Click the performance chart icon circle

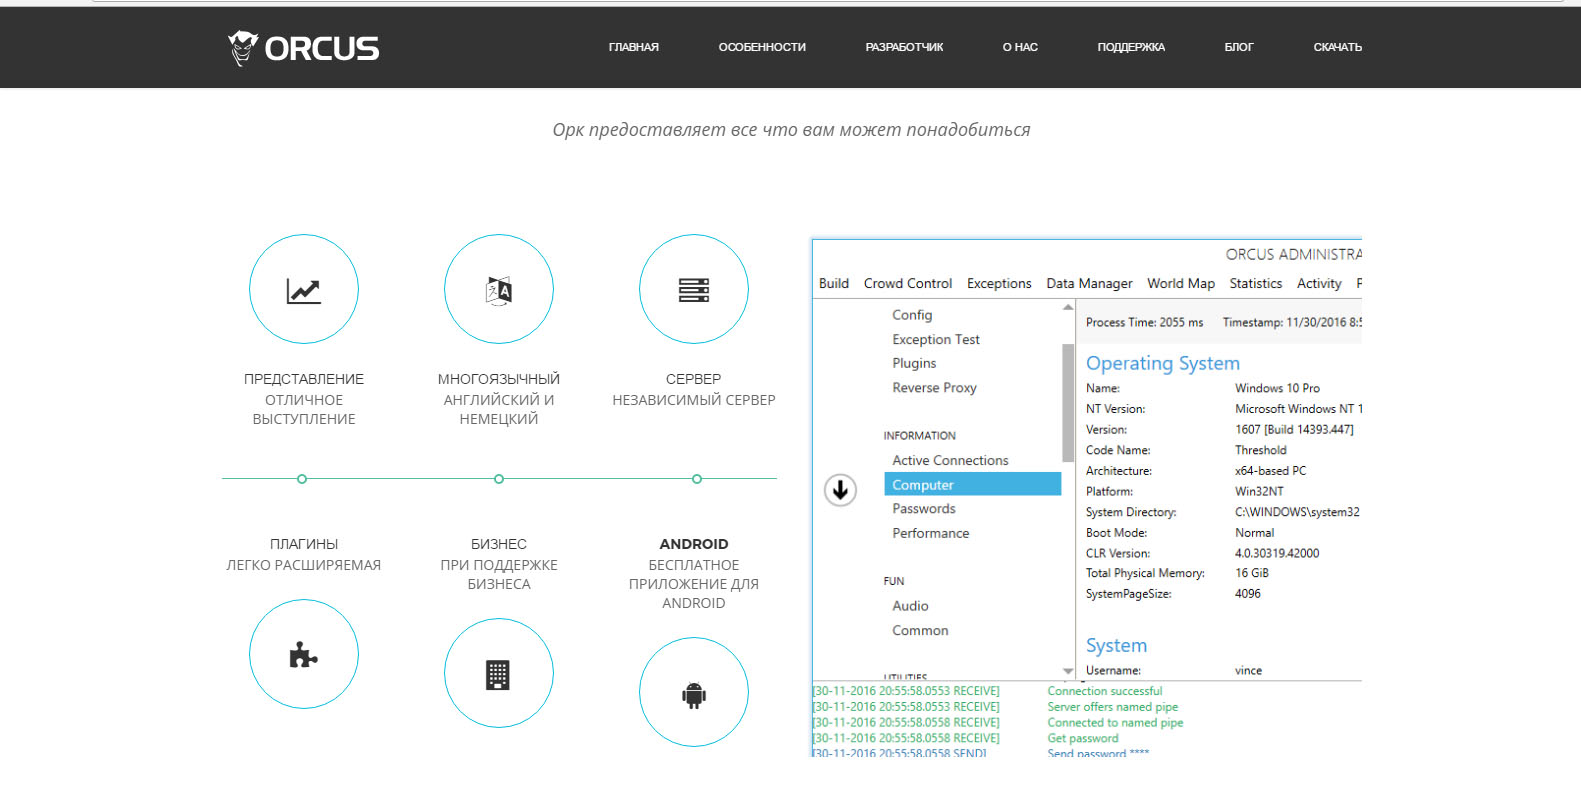[x=304, y=289]
